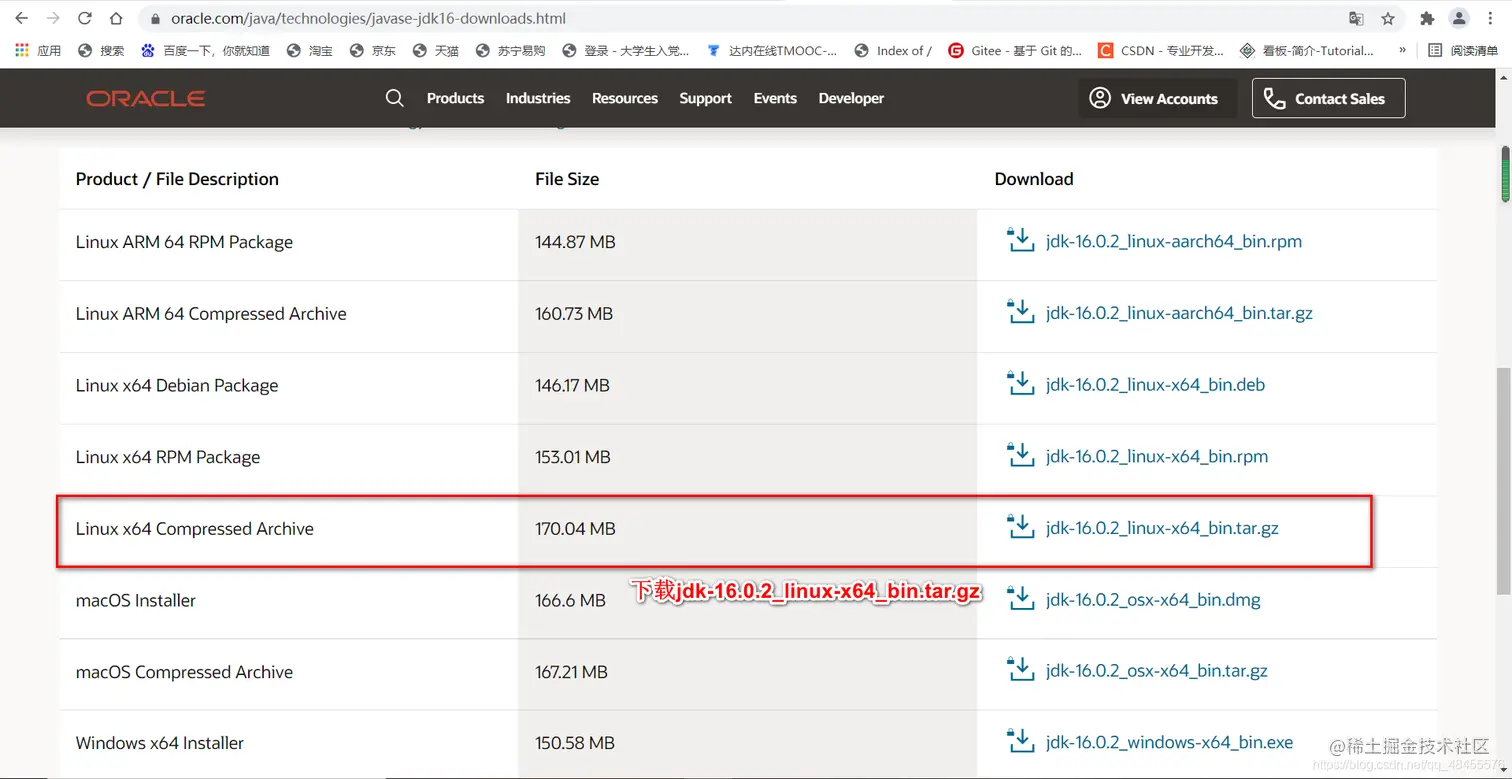Open the CSDN bookmark
This screenshot has width=1512, height=779.
(x=1160, y=50)
